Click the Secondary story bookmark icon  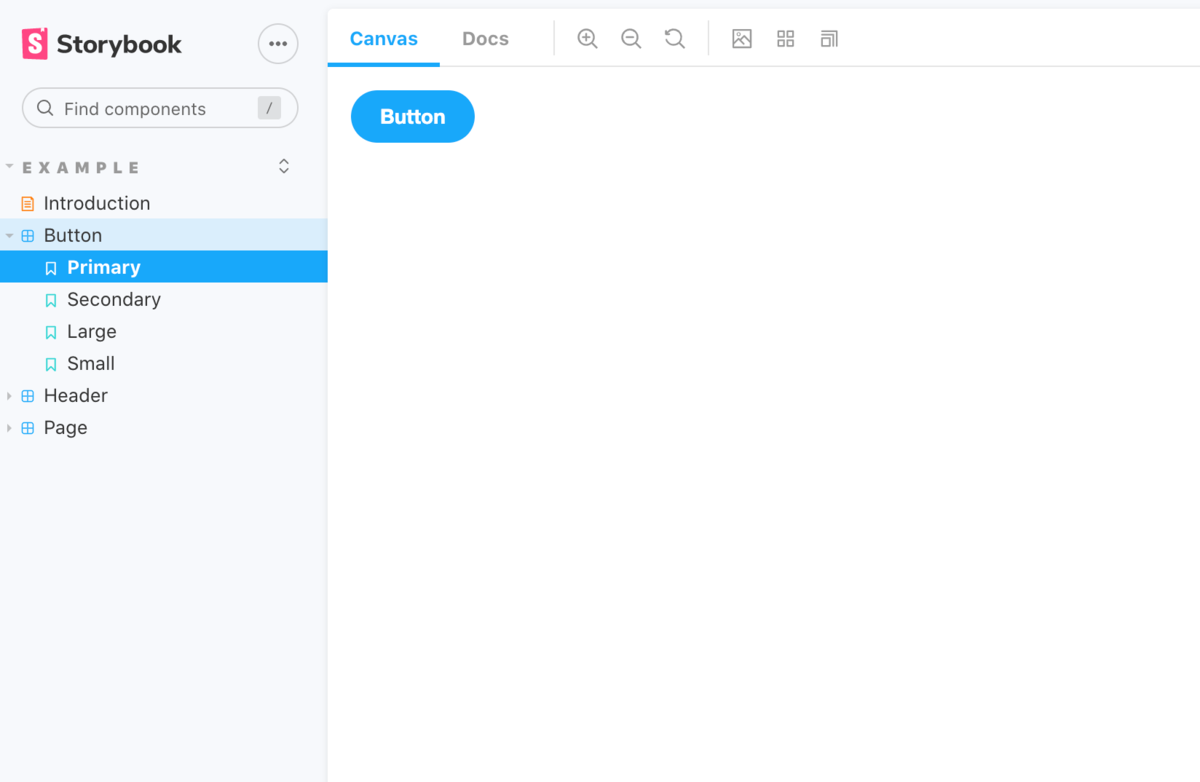point(51,300)
